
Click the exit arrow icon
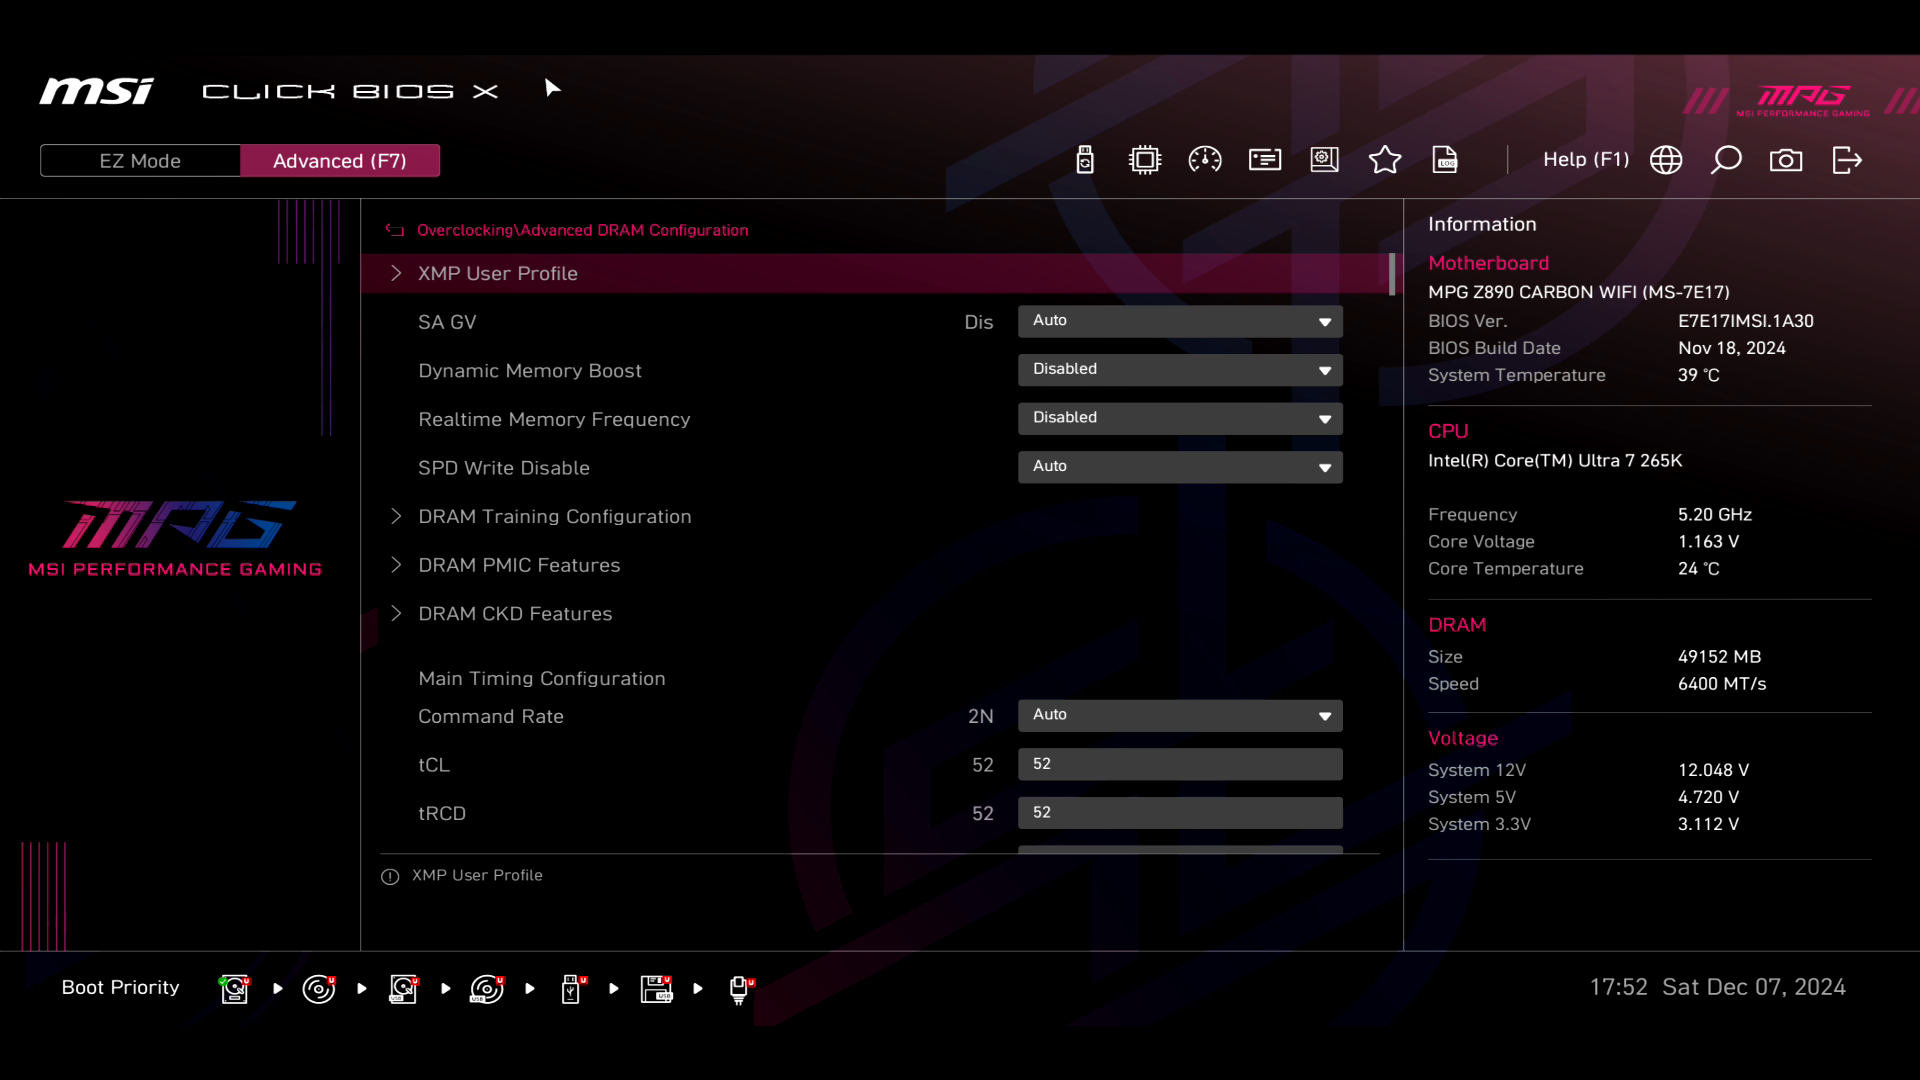click(1847, 160)
